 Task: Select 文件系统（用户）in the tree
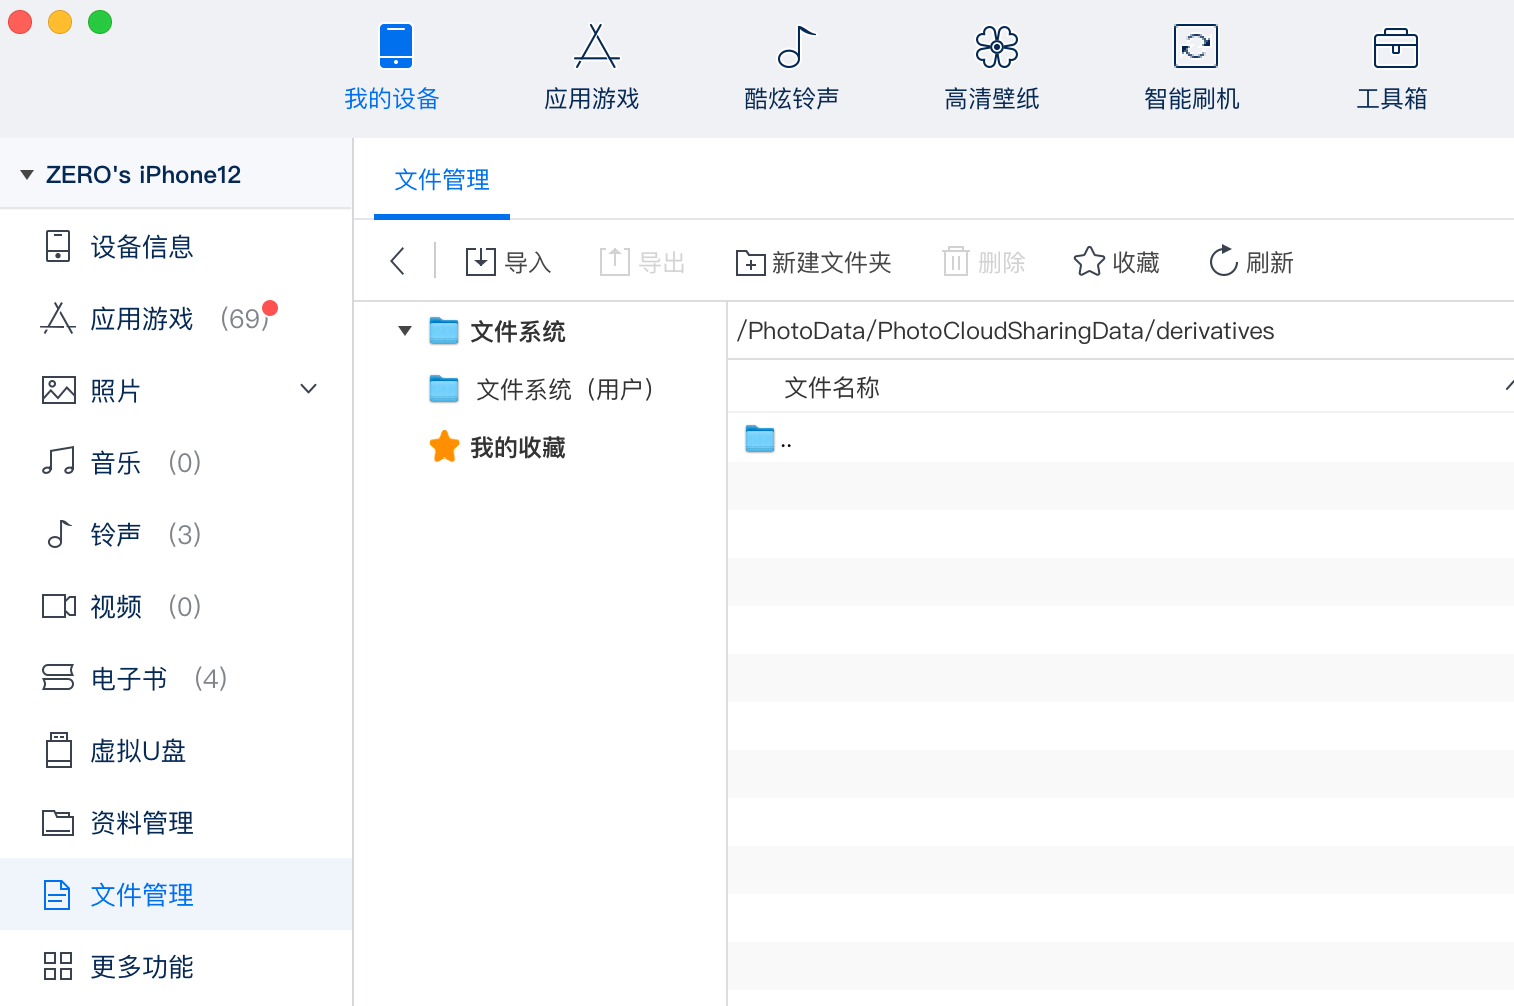564,389
